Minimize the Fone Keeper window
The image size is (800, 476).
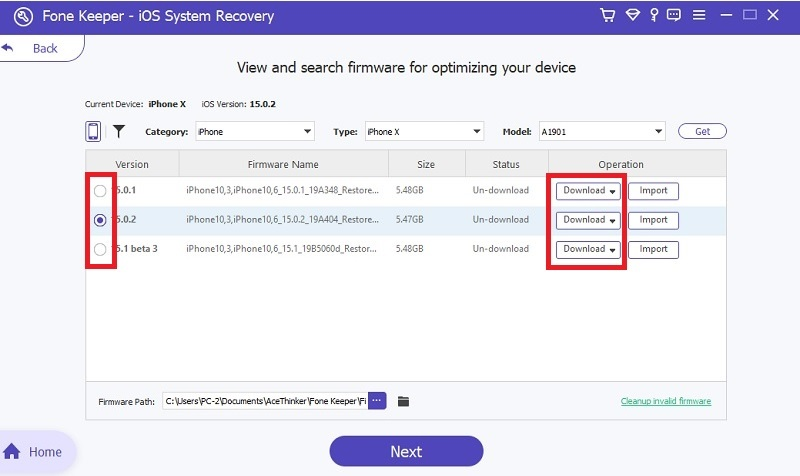[x=726, y=15]
